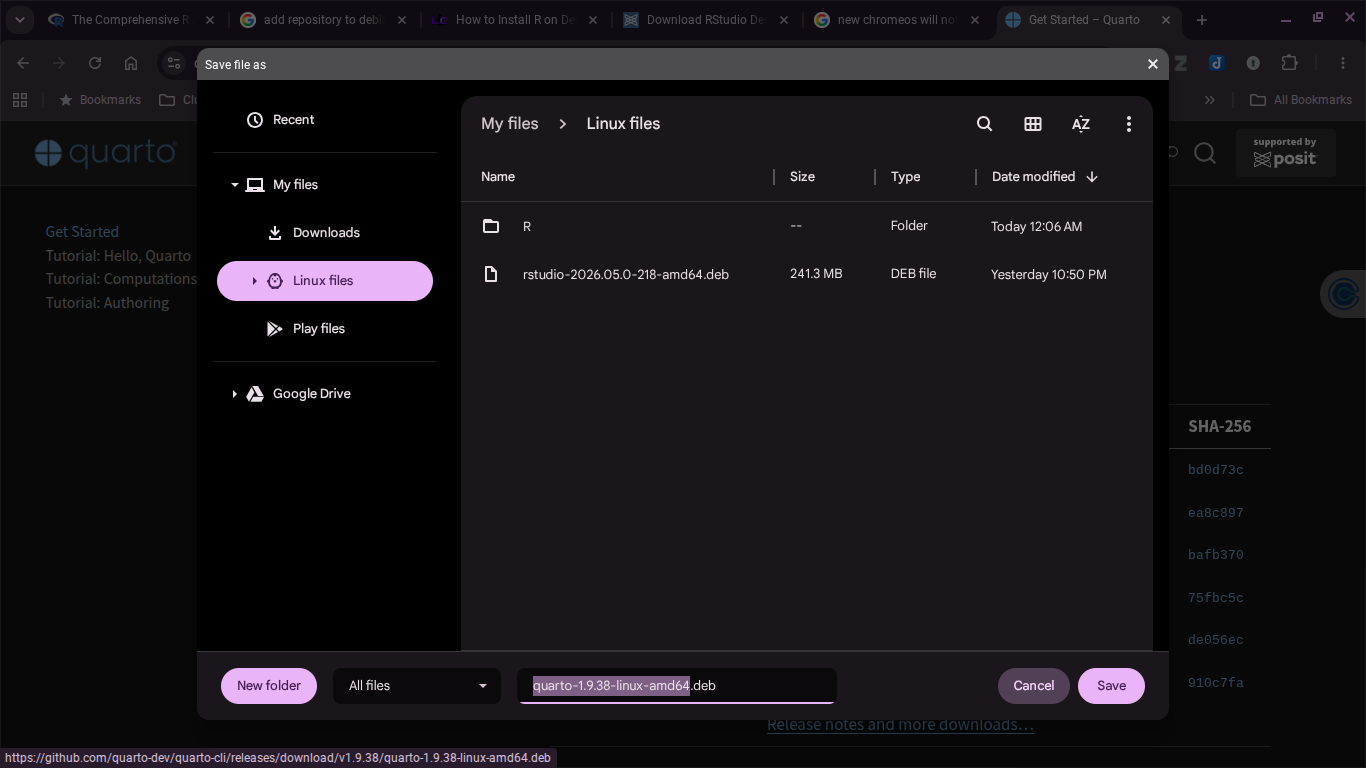The height and width of the screenshot is (768, 1366).
Task: Open search in the file dialog
Action: coord(984,124)
